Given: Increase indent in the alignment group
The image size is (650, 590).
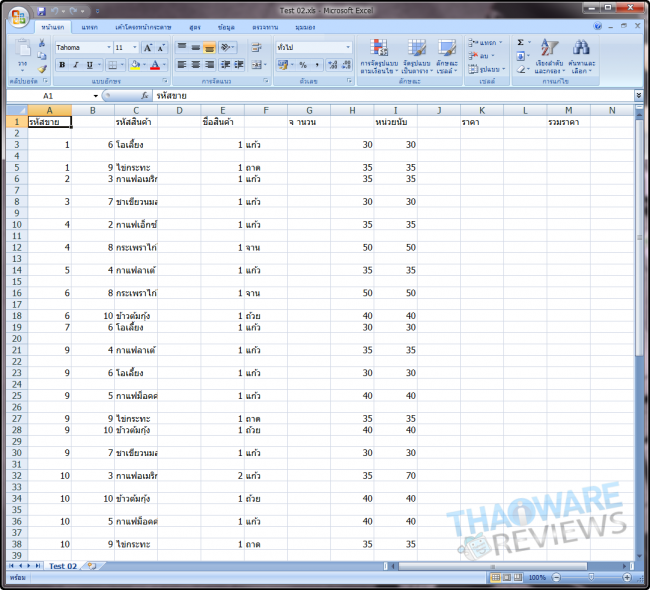Looking at the screenshot, I should 239,65.
